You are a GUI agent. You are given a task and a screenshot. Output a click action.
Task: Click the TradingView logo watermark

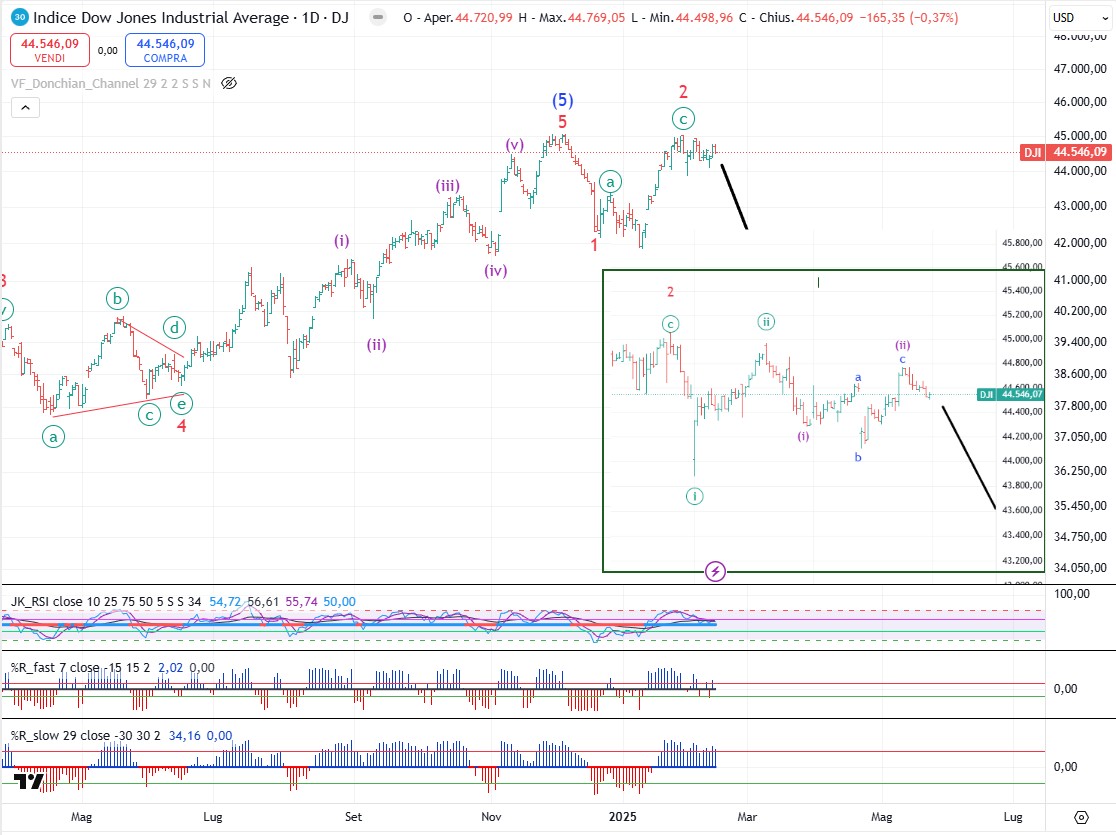29,782
